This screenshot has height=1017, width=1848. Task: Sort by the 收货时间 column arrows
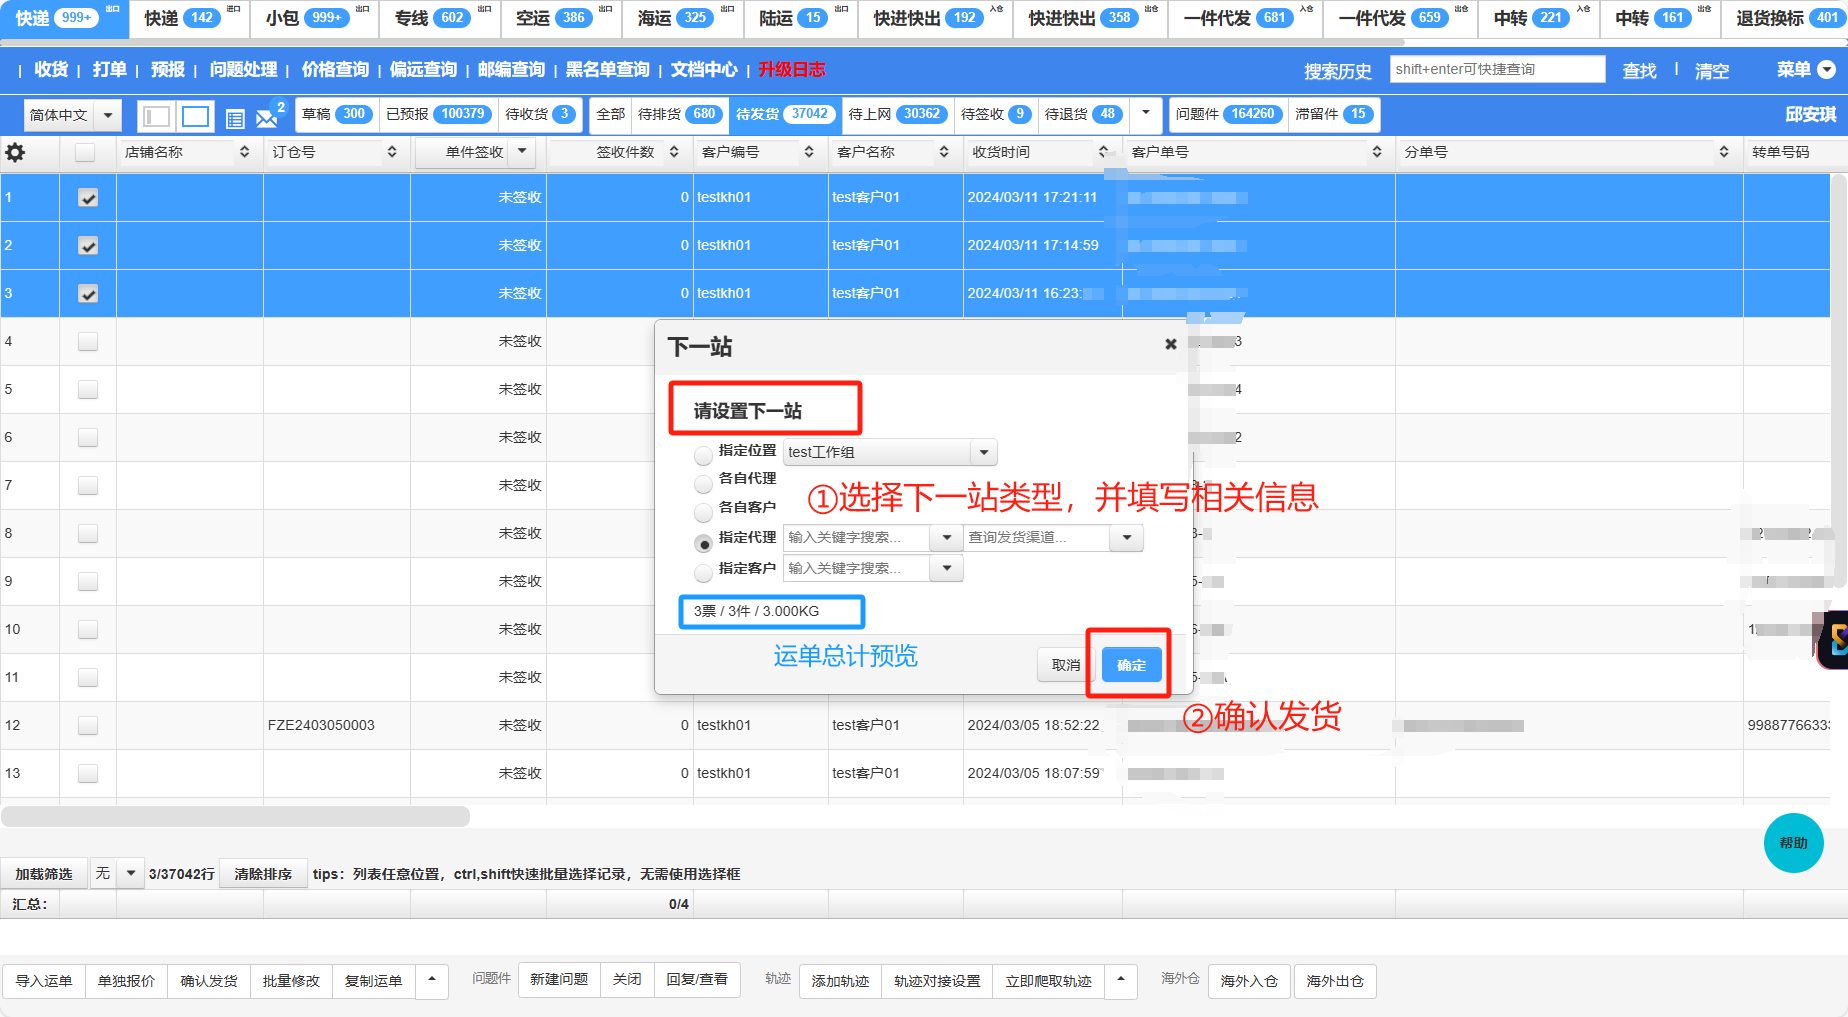tap(1103, 152)
